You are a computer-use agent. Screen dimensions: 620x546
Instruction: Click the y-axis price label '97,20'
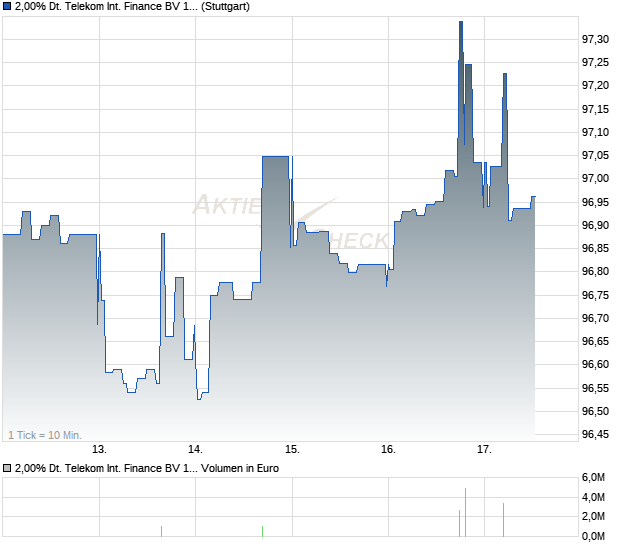pos(595,85)
